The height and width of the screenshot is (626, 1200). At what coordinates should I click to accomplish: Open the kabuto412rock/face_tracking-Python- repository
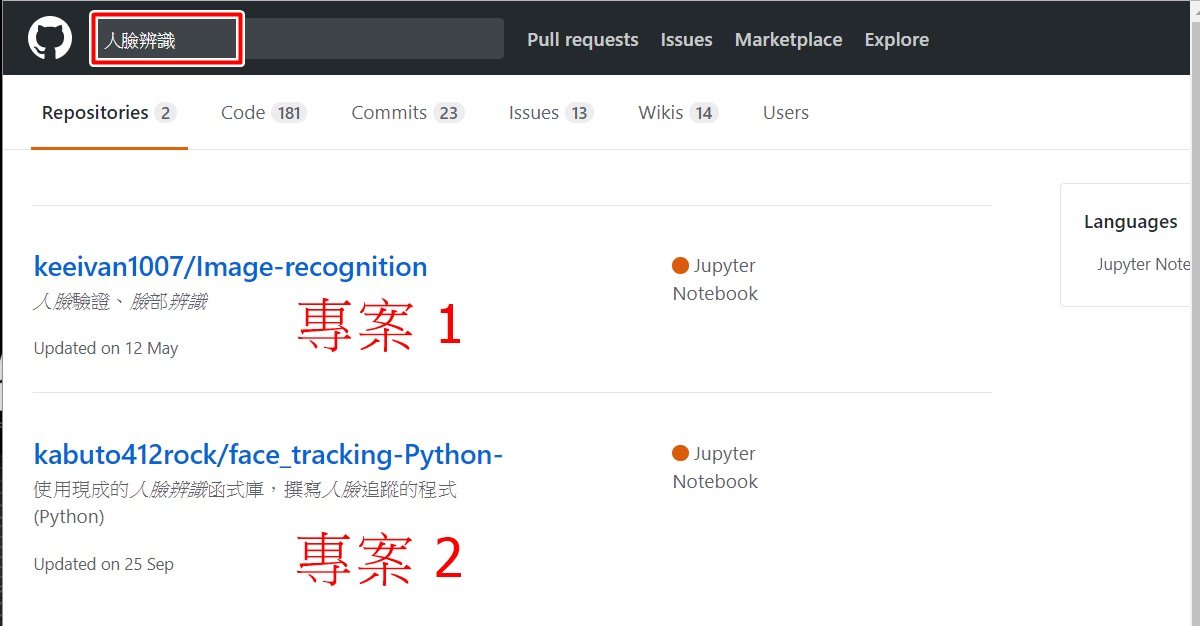point(267,455)
